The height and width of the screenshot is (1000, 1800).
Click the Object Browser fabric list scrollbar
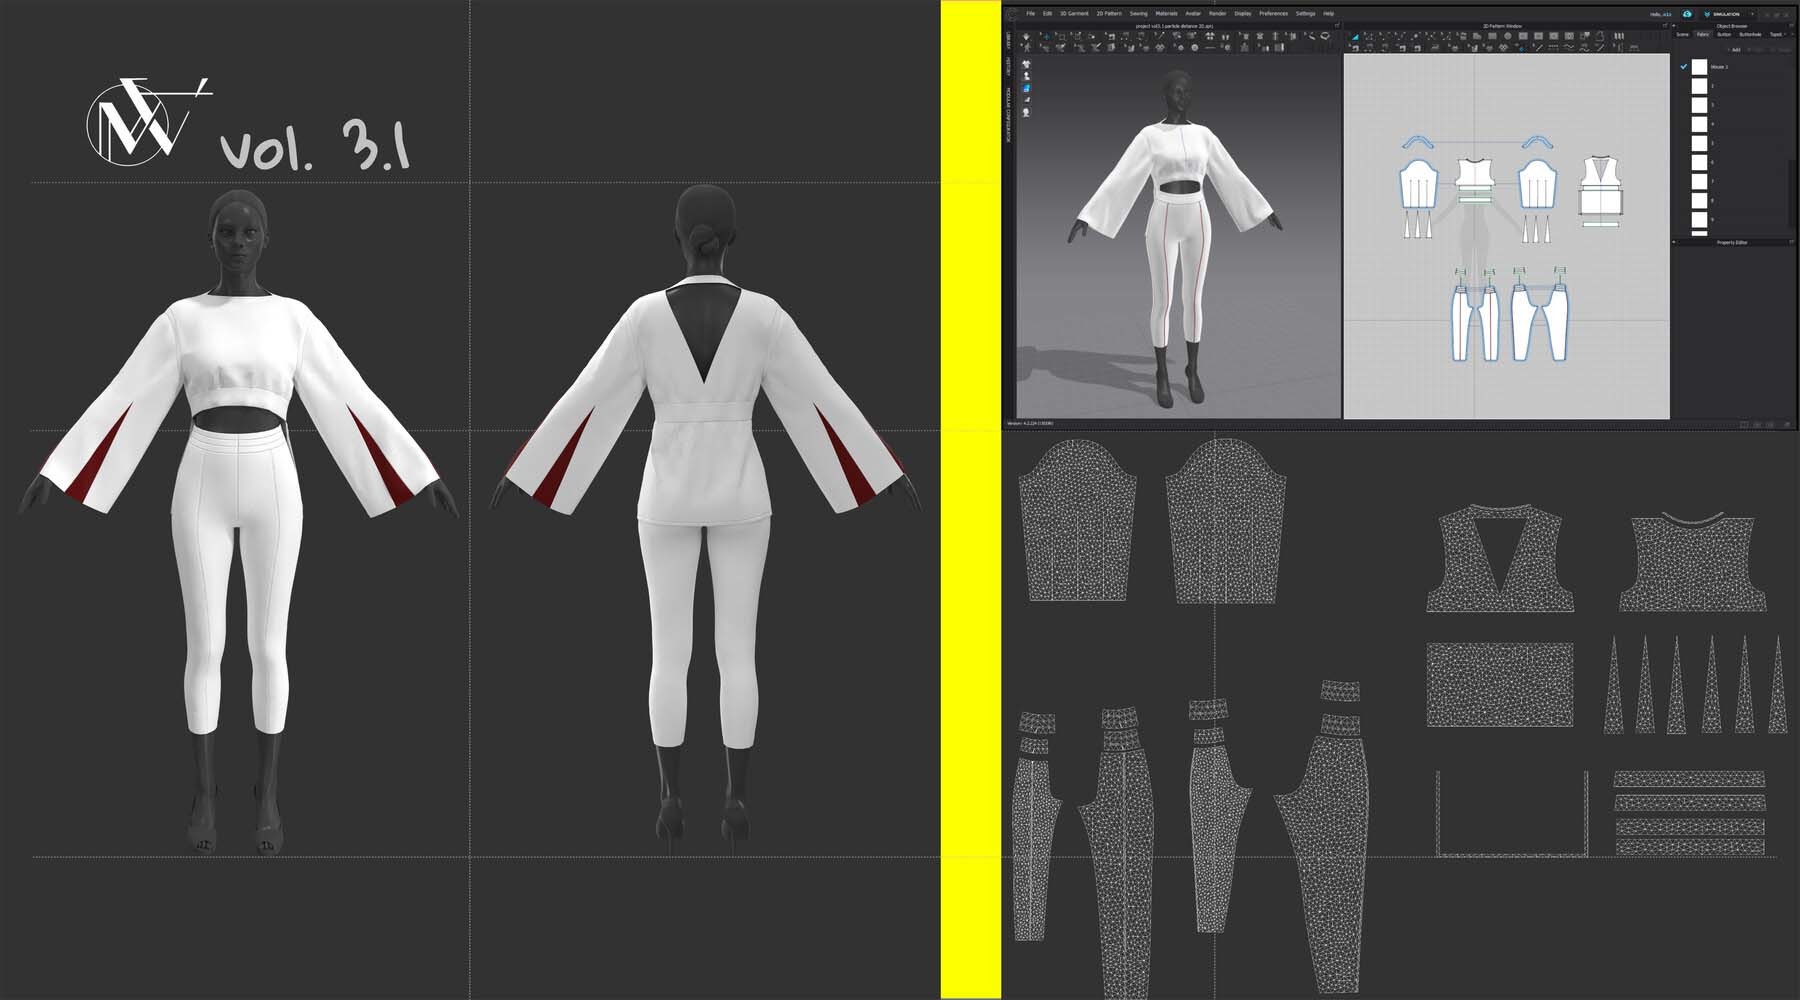pos(1791,180)
